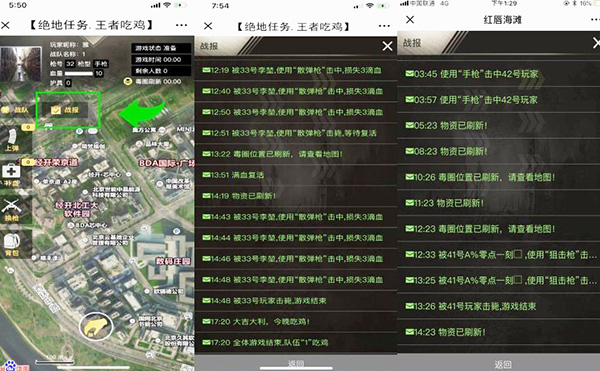Close the 红唇海滩 page with X

(x=410, y=20)
